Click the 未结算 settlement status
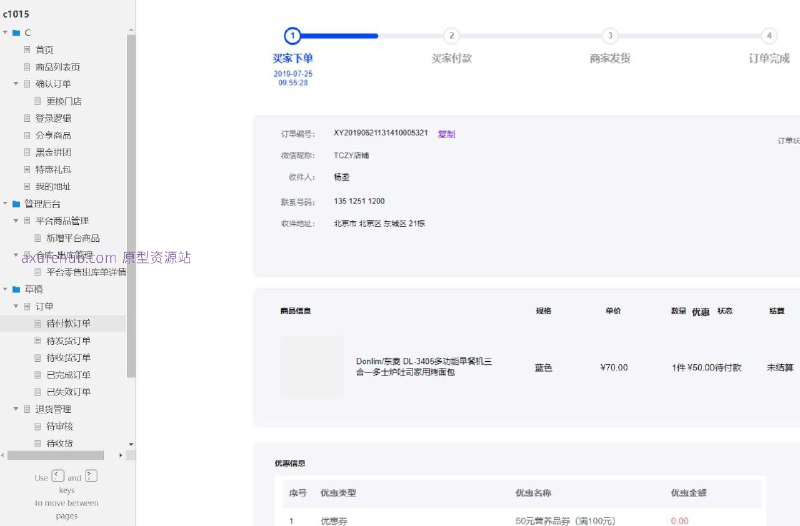This screenshot has width=800, height=526. [780, 367]
